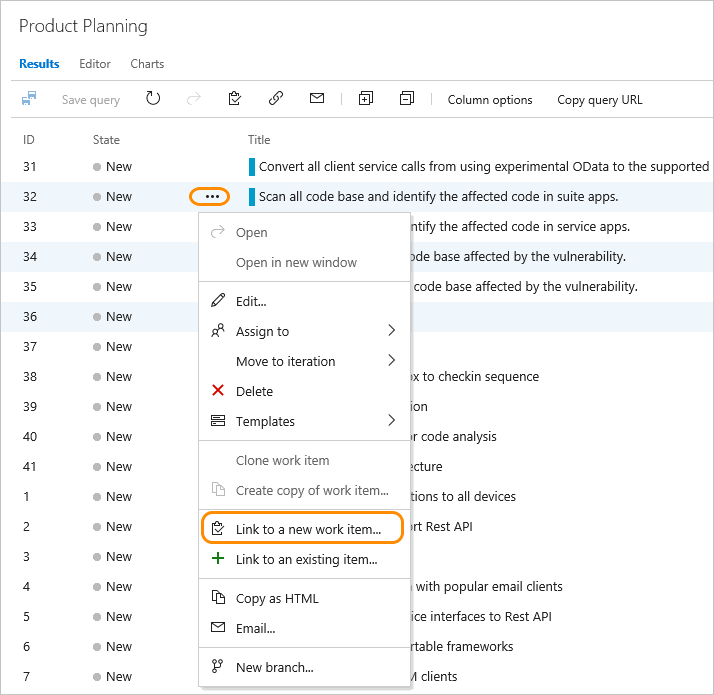Click Column options in the toolbar

coord(490,100)
